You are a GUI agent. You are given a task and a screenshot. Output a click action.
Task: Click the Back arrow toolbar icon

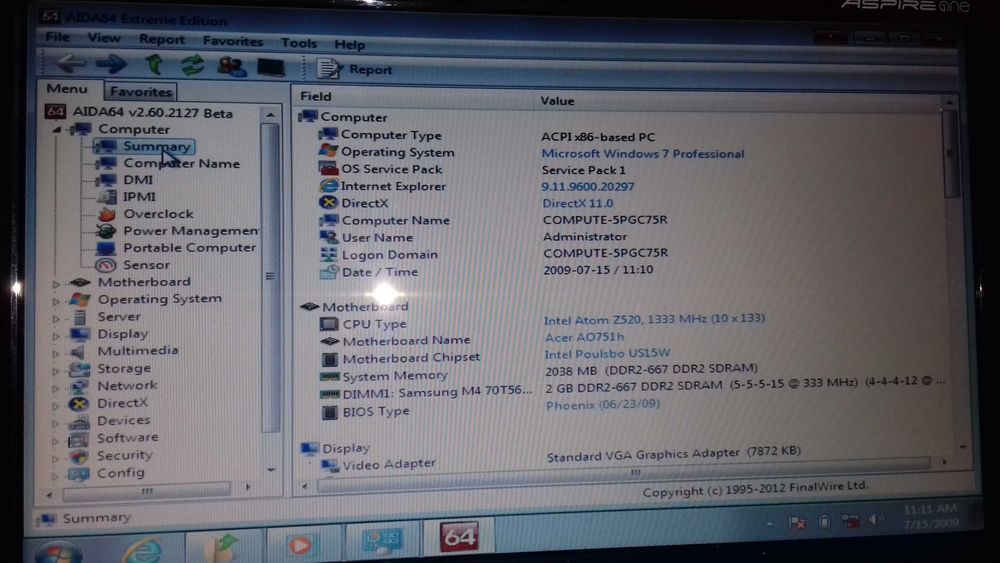(70, 63)
